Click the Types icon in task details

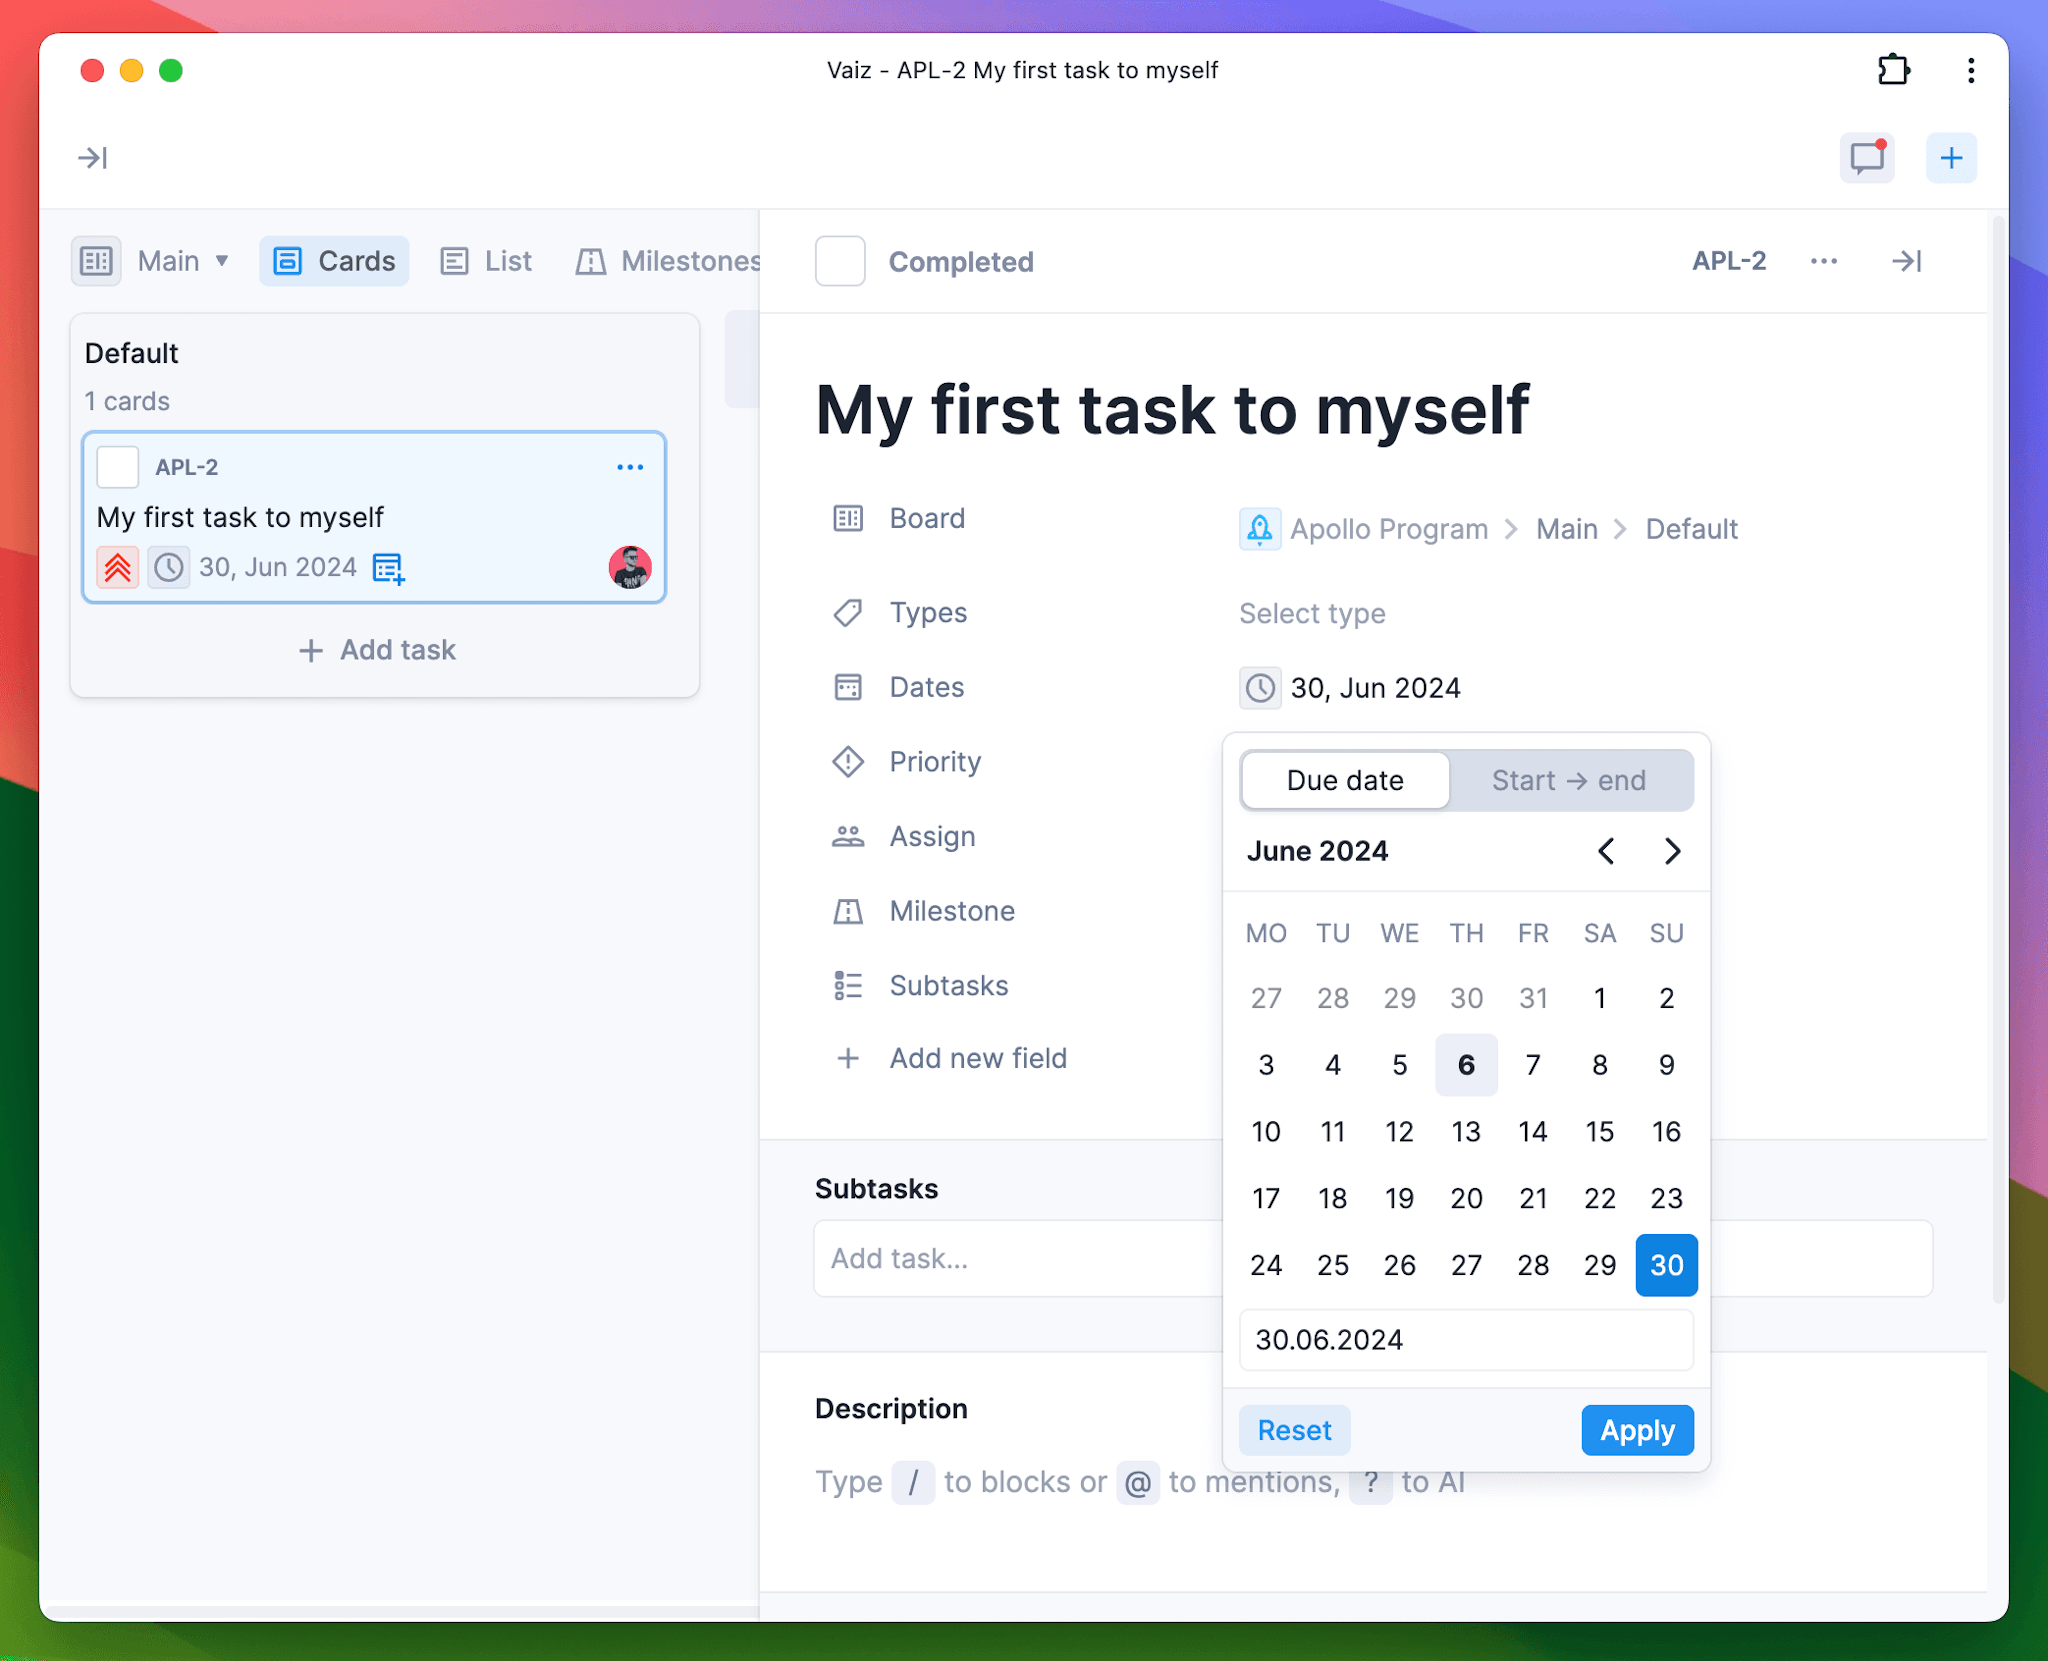click(846, 614)
